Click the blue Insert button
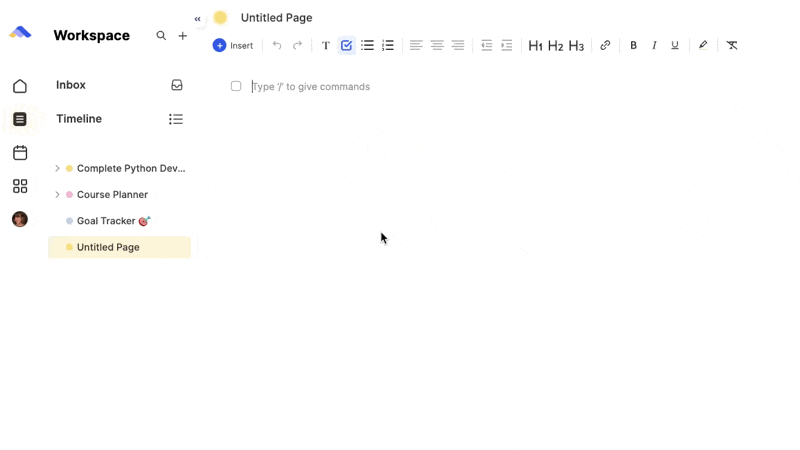Image resolution: width=800 pixels, height=450 pixels. point(233,45)
